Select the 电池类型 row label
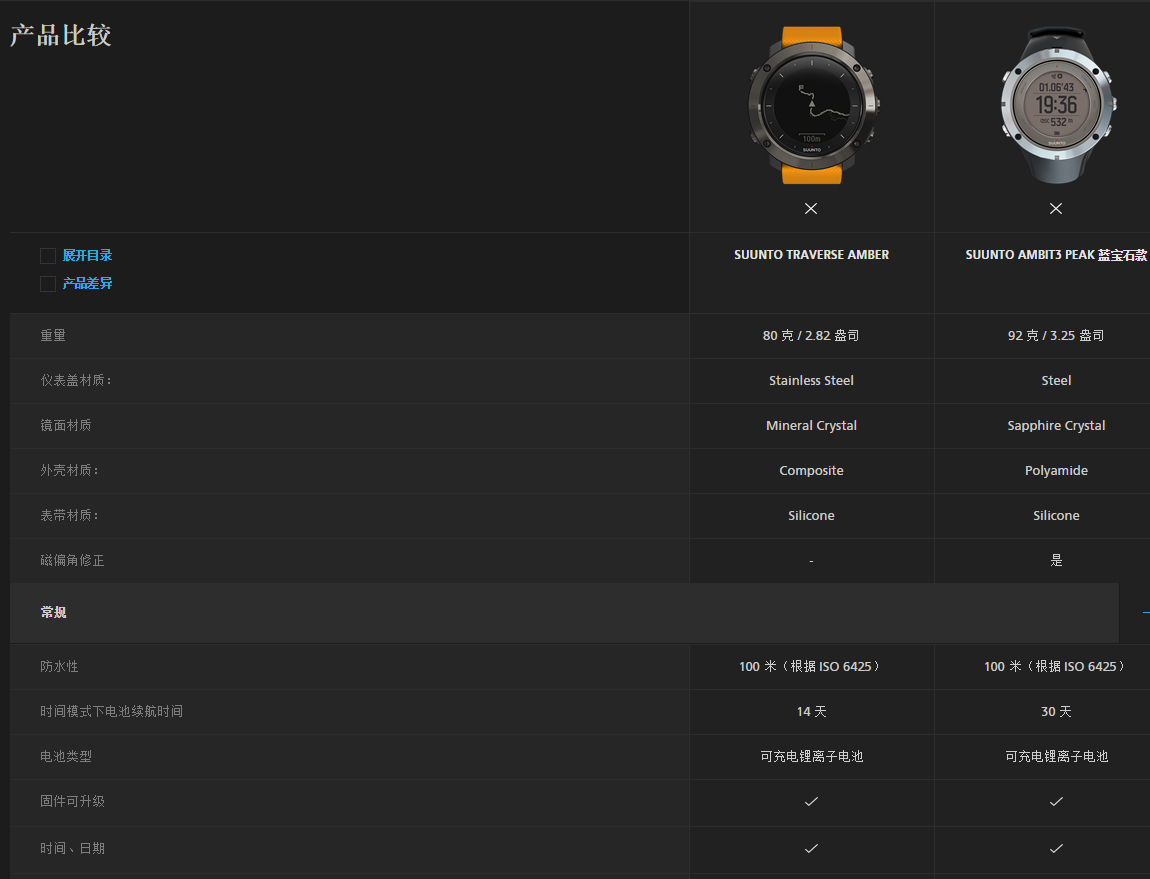Image resolution: width=1150 pixels, height=879 pixels. click(66, 756)
